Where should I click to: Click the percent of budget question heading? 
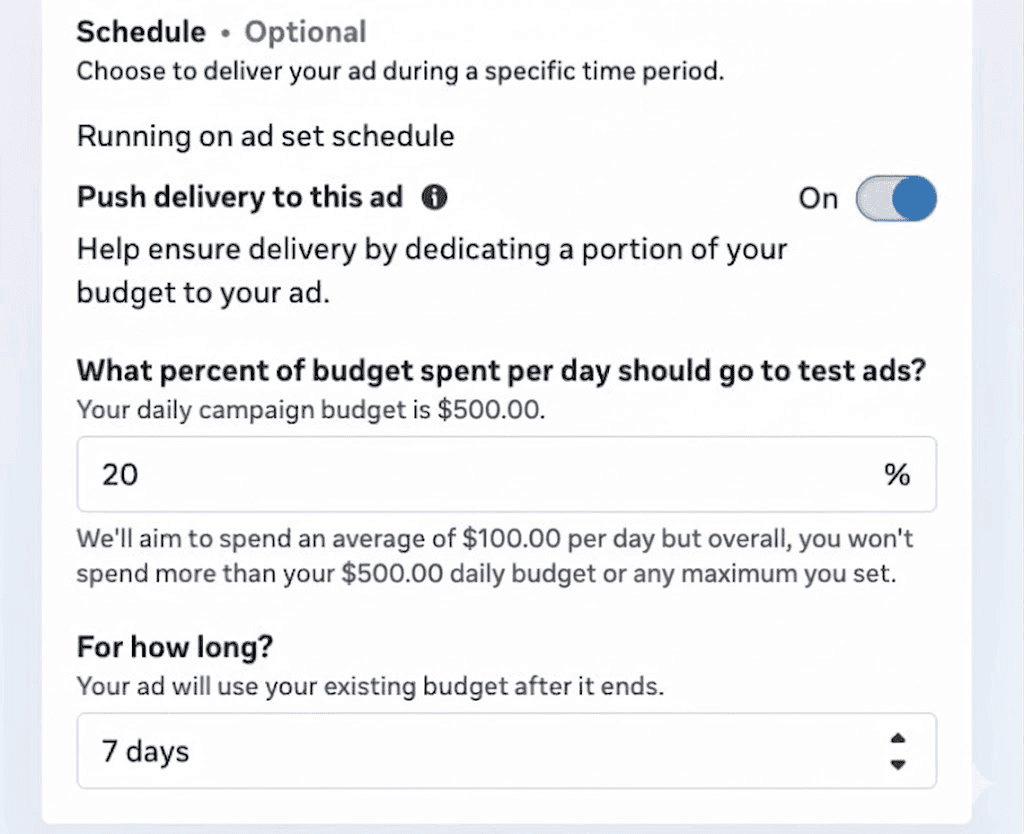[501, 371]
